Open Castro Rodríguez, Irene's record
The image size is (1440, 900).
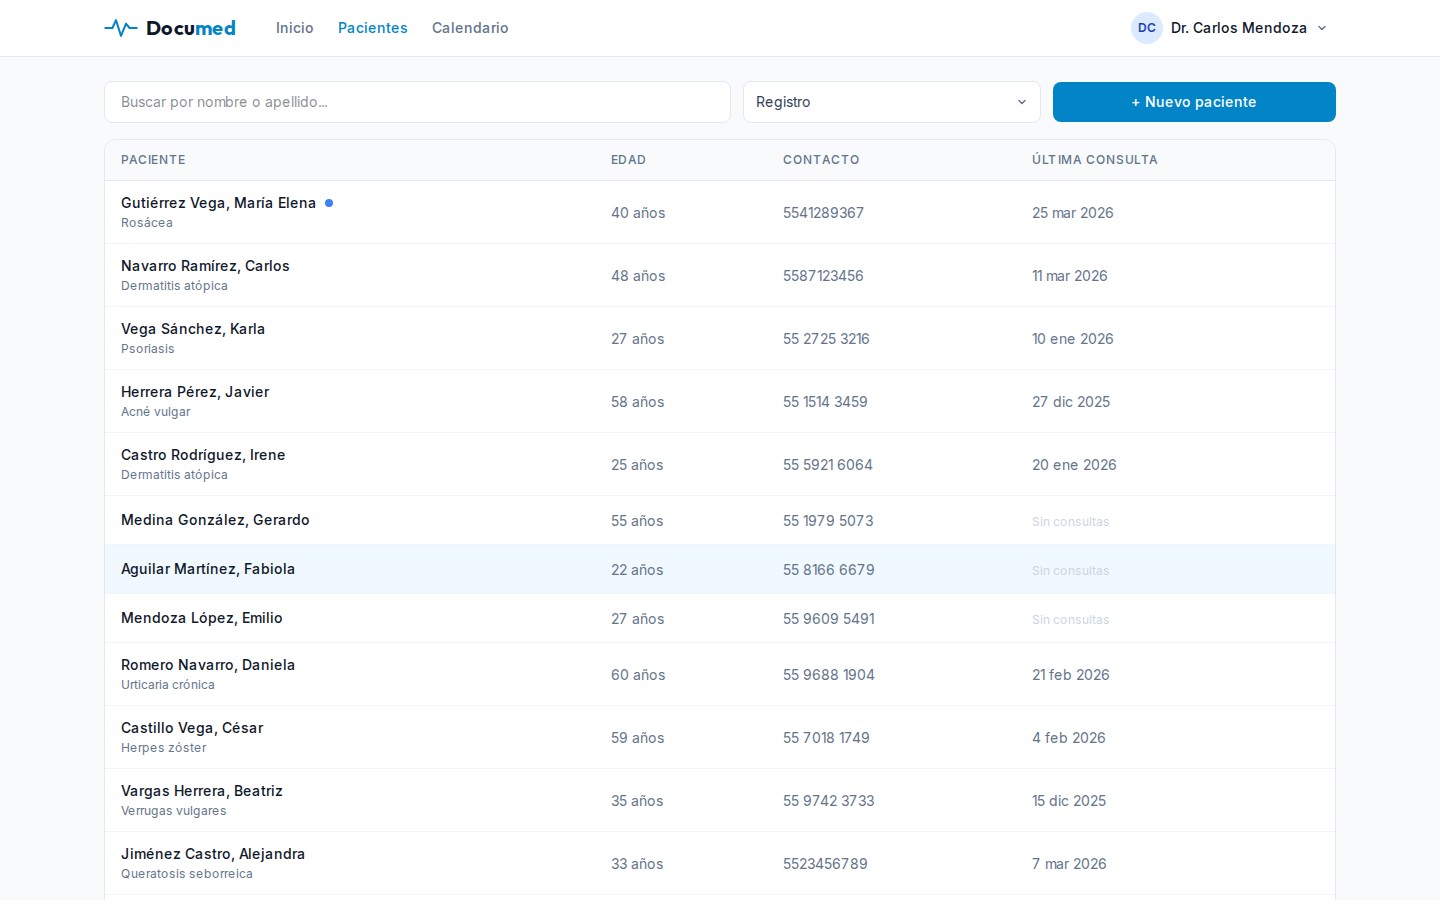(203, 455)
